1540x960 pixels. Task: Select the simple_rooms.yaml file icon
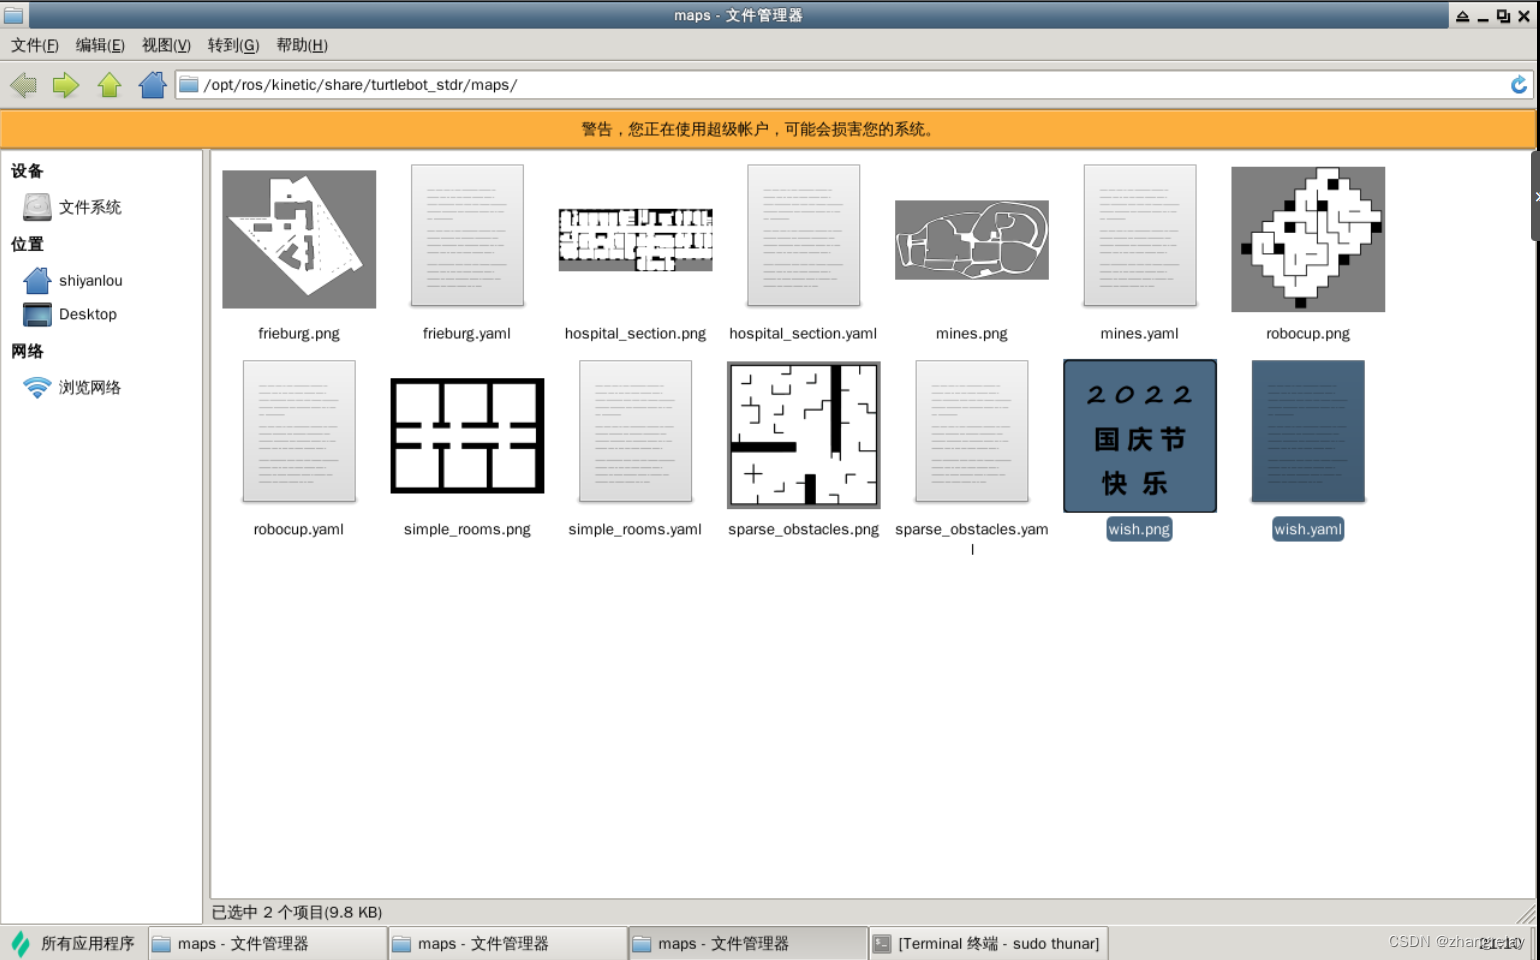(x=635, y=432)
